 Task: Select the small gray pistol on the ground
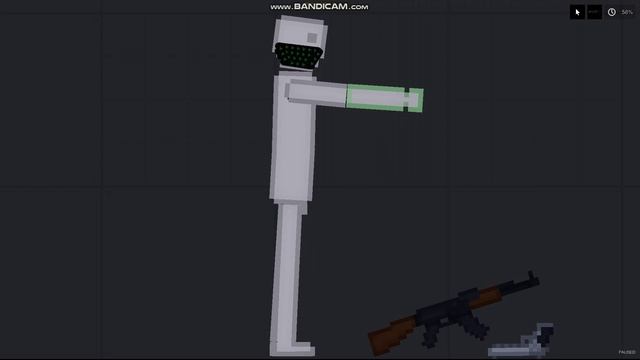click(x=521, y=341)
